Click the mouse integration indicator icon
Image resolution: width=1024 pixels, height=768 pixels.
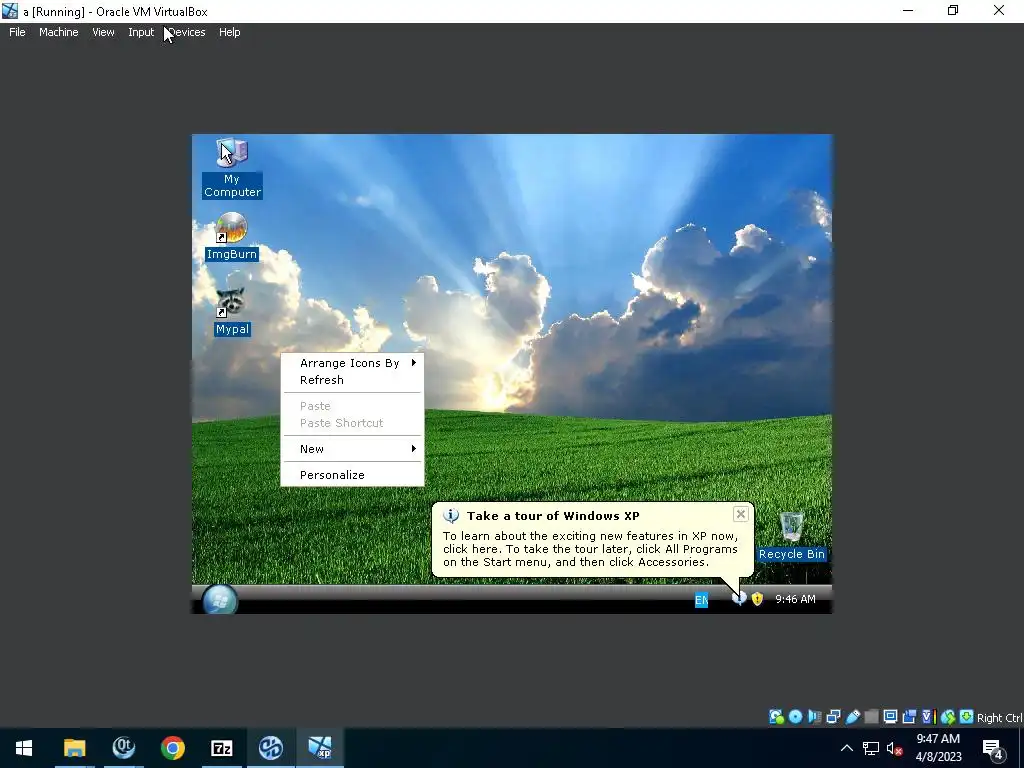tap(948, 716)
